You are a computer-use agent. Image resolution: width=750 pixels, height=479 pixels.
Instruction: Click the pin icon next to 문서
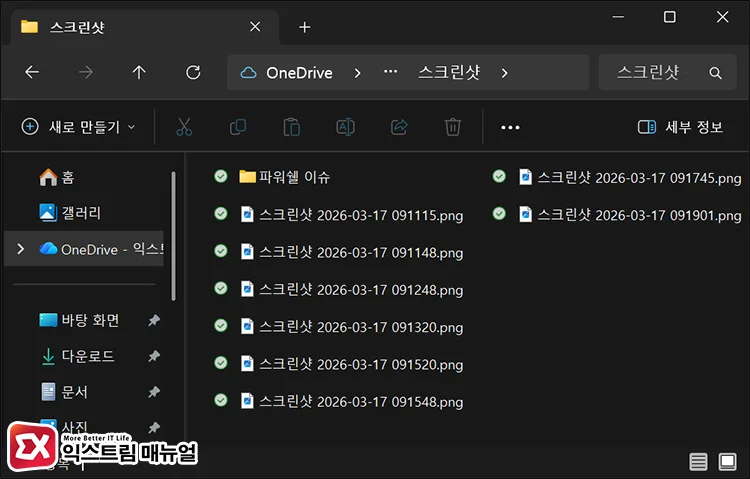[154, 392]
